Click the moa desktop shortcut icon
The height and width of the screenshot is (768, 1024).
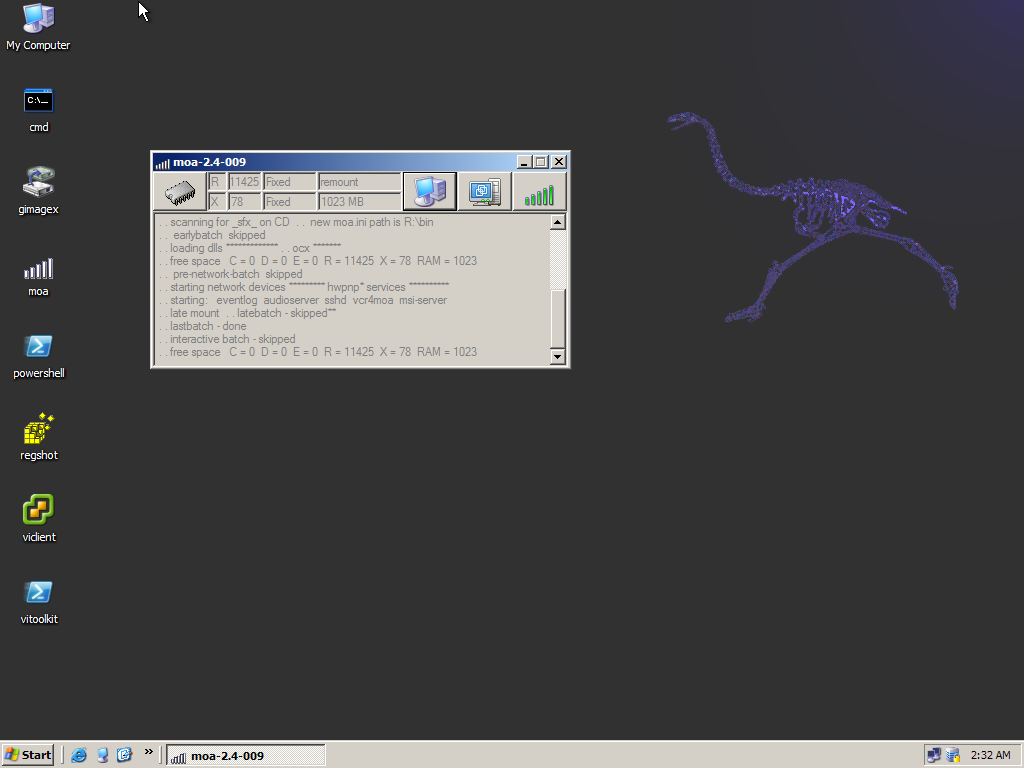(x=38, y=269)
